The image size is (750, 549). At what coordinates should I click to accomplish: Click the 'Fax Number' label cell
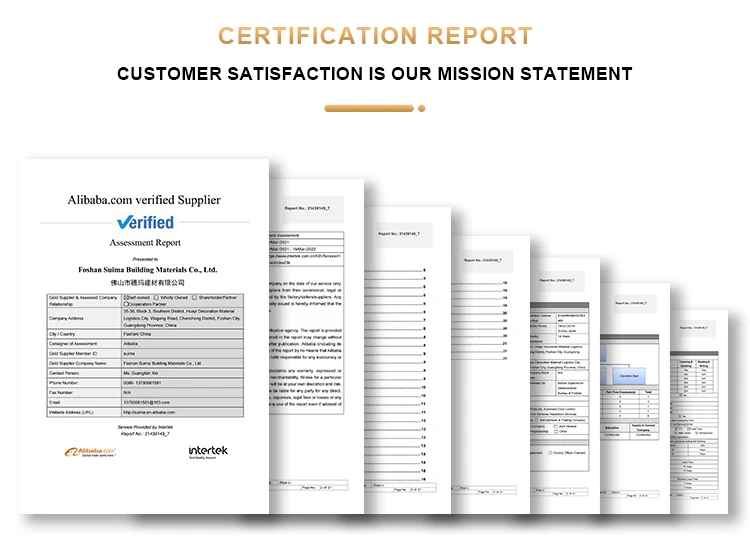(84, 392)
